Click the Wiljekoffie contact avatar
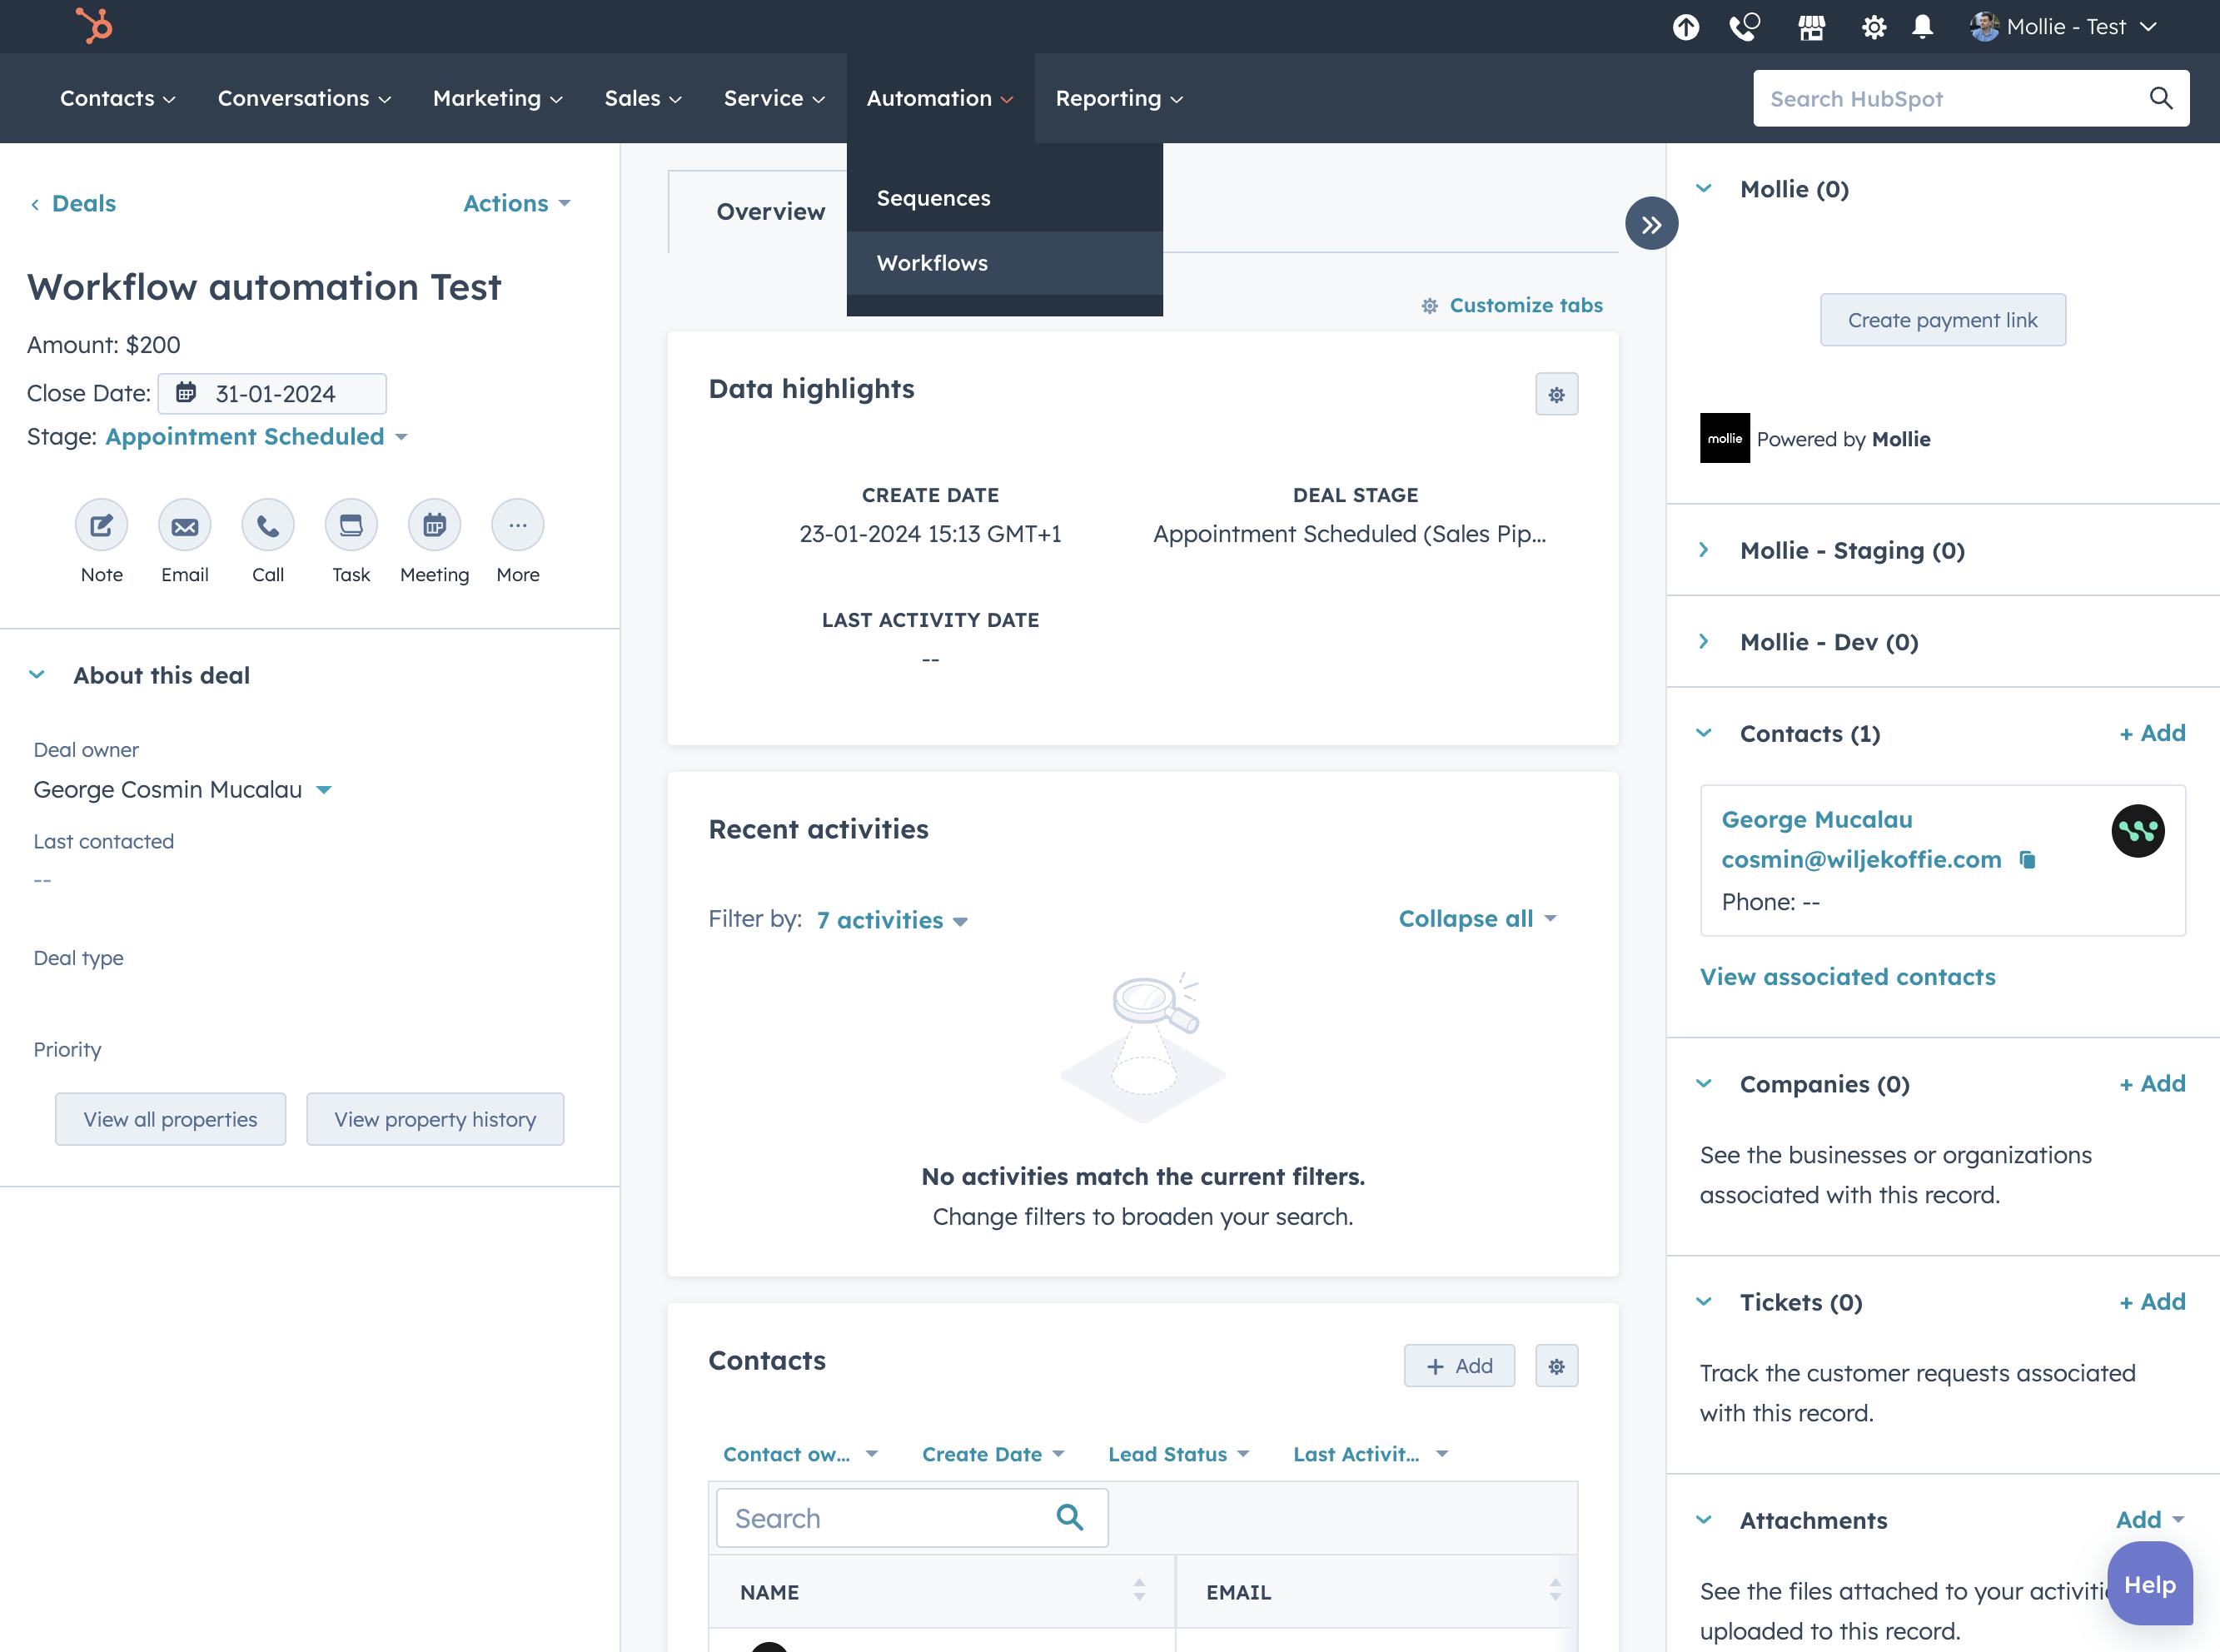This screenshot has height=1652, width=2220. [x=2138, y=831]
